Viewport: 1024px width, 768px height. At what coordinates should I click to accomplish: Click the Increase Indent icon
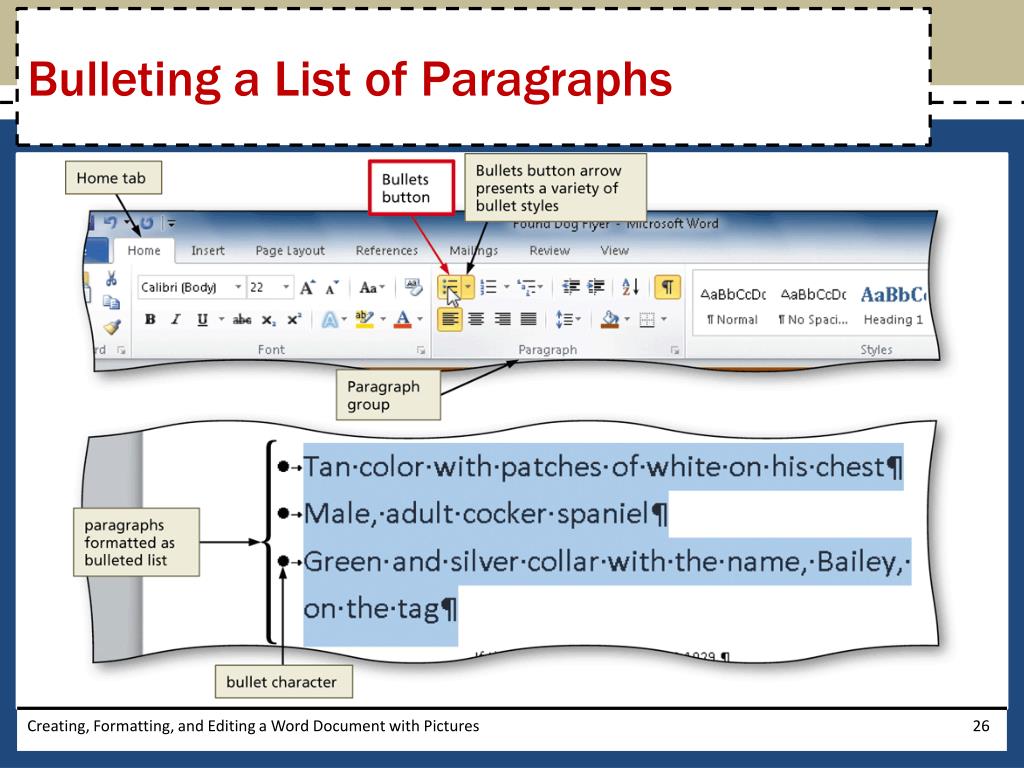(x=596, y=287)
